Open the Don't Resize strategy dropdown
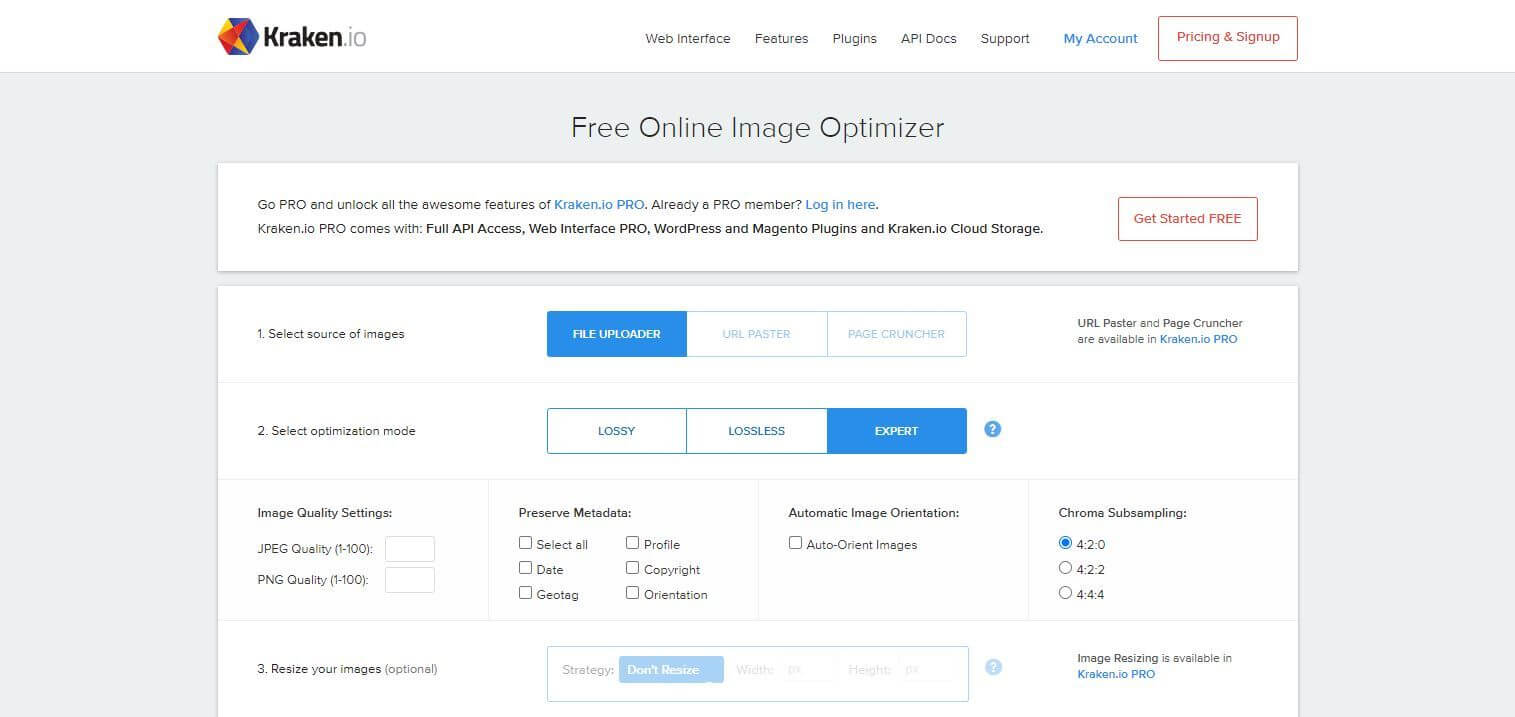 670,669
